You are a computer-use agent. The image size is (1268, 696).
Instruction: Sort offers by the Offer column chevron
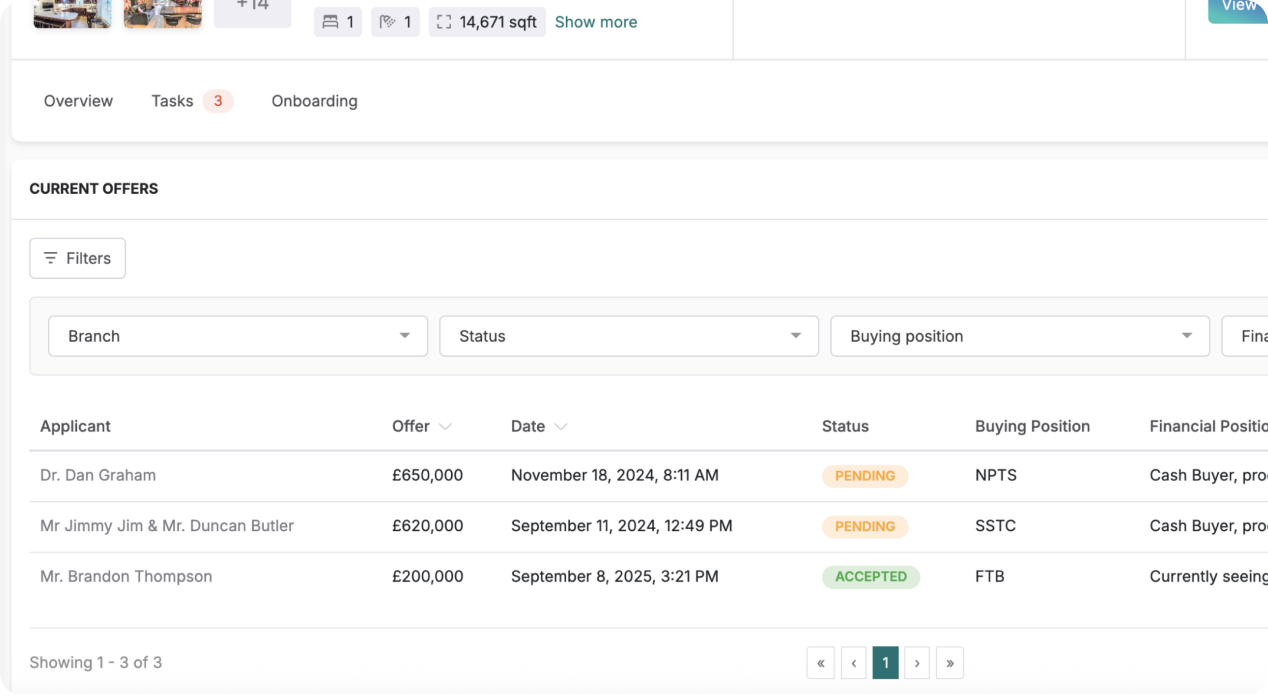point(445,426)
